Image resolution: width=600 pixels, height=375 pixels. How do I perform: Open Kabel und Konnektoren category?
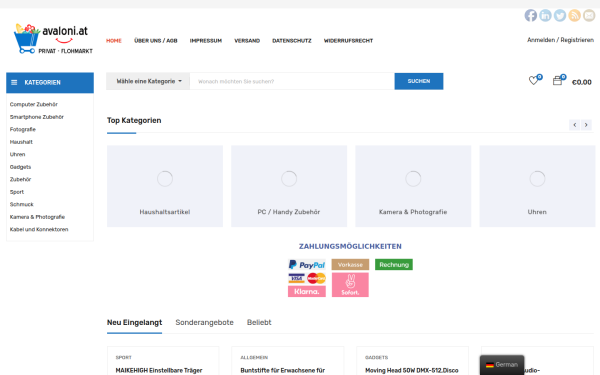39,229
